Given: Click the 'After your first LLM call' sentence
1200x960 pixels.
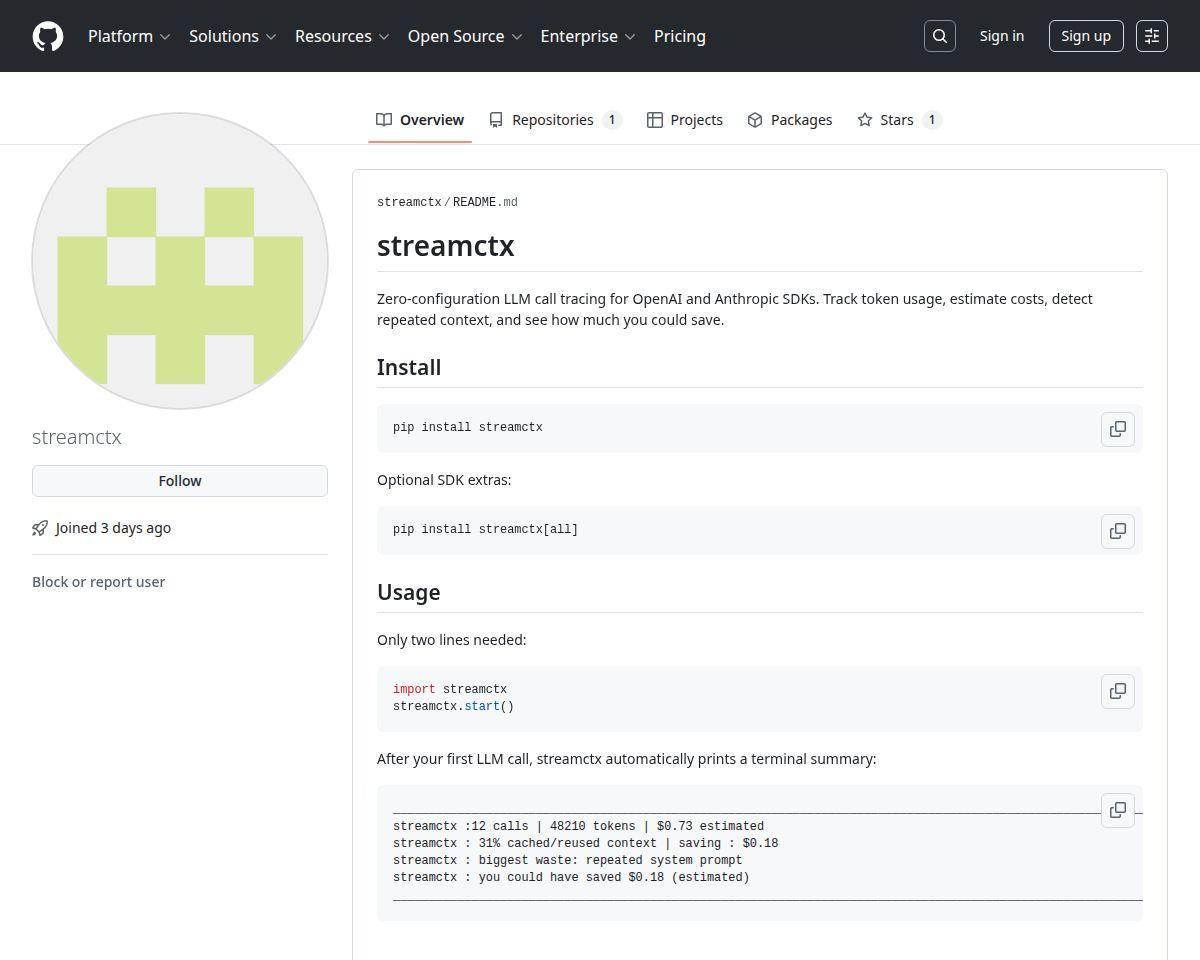Looking at the screenshot, I should (x=626, y=759).
